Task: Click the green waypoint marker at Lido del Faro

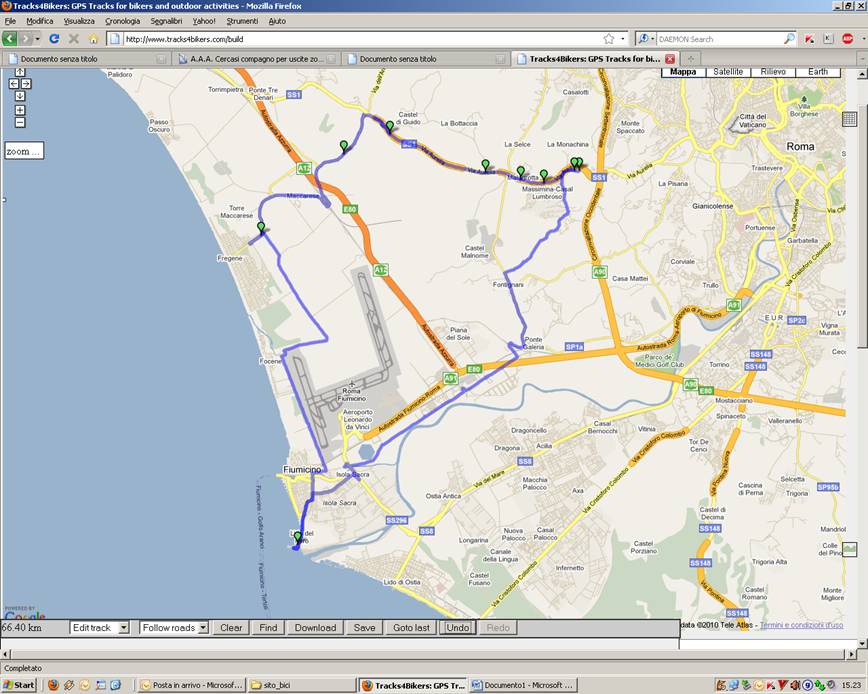Action: point(298,537)
